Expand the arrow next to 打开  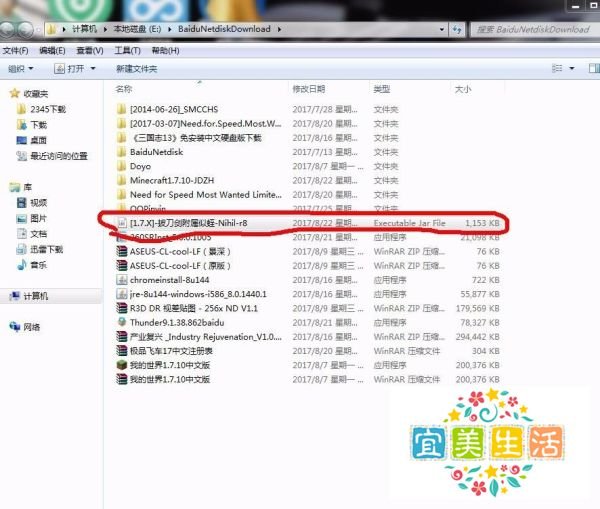pyautogui.click(x=93, y=69)
